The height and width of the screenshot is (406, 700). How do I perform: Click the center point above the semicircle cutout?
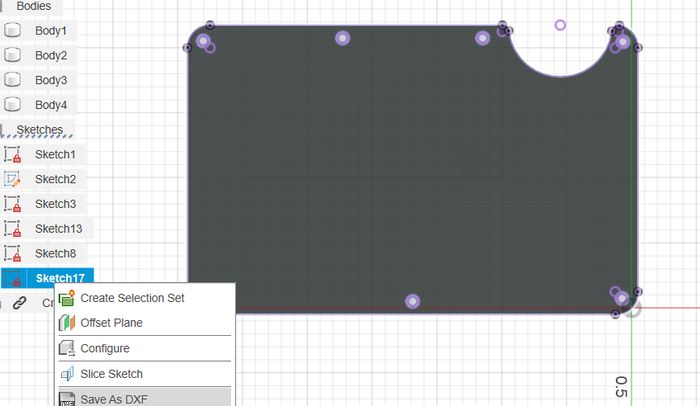pyautogui.click(x=560, y=25)
